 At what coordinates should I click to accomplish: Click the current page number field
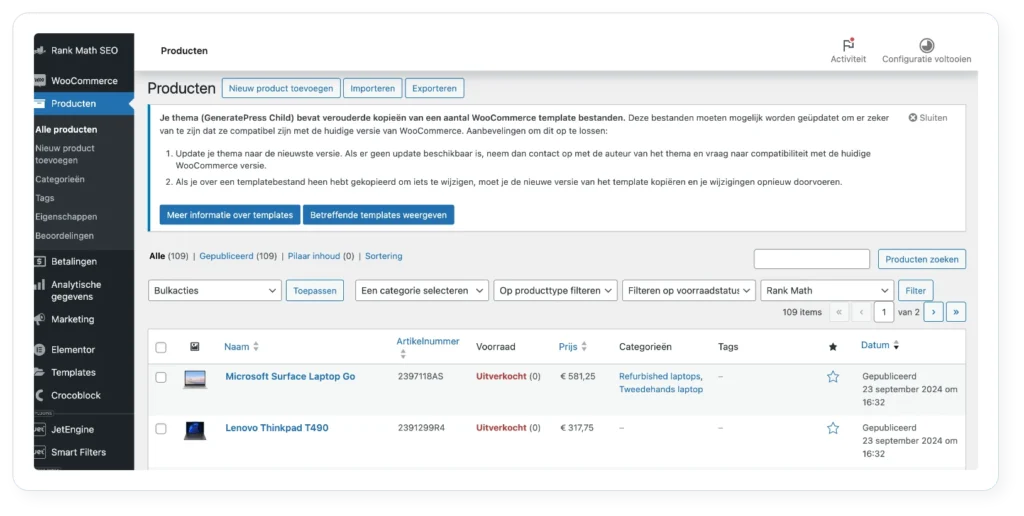click(884, 312)
